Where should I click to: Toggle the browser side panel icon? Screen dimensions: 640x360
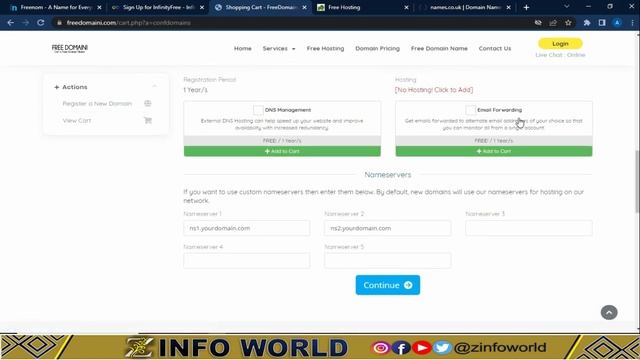(602, 23)
